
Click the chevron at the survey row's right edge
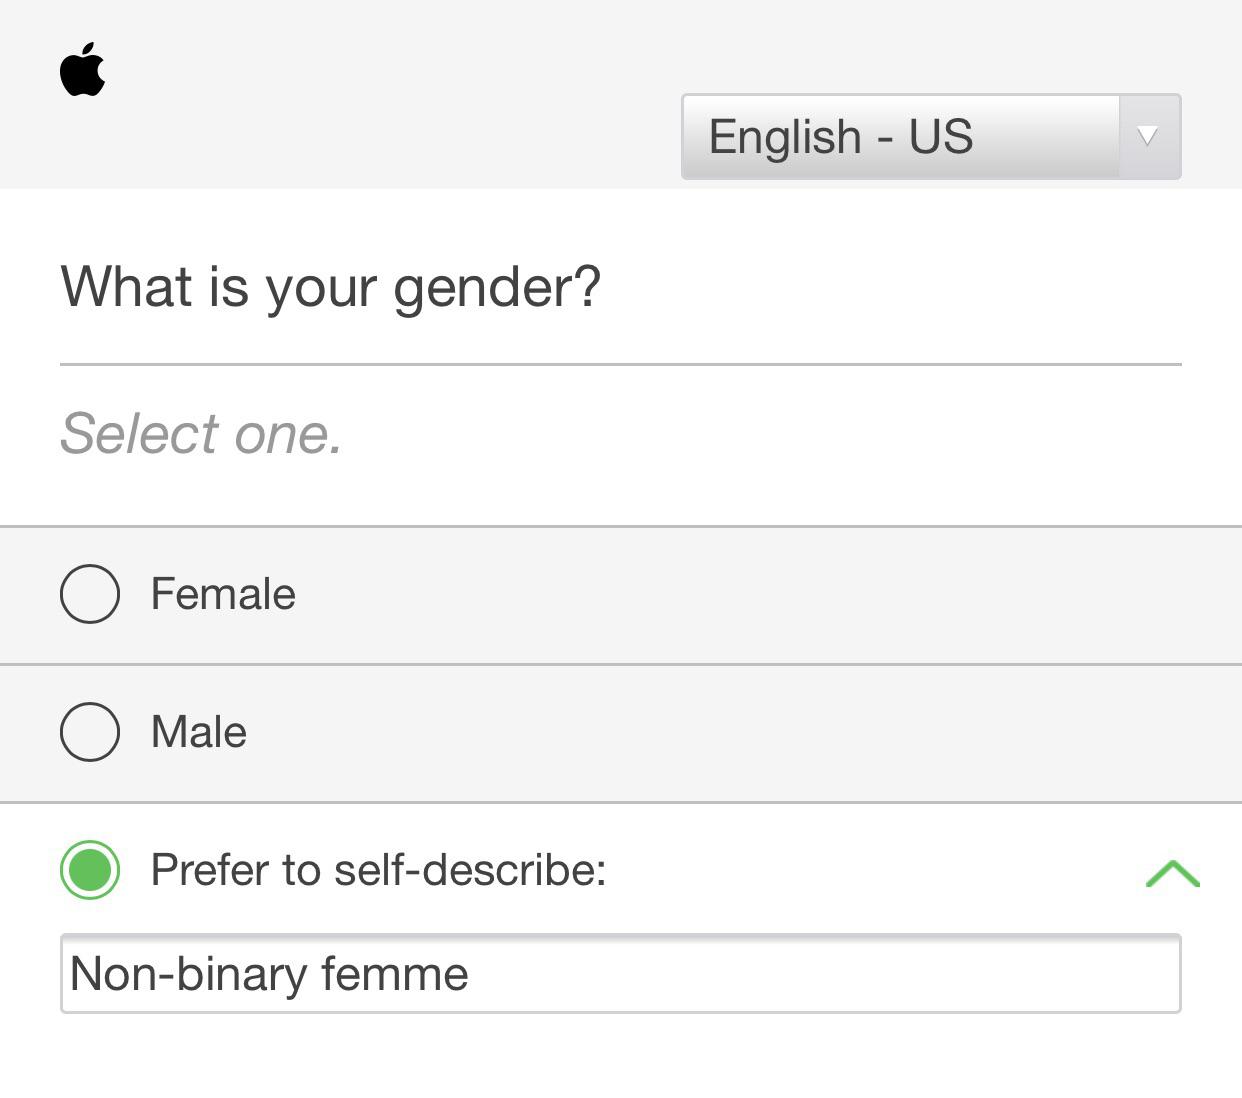click(1171, 874)
